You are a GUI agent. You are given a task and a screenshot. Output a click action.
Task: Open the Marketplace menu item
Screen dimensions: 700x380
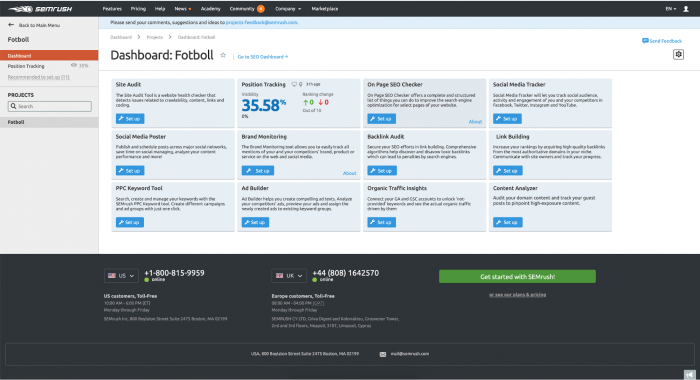pyautogui.click(x=325, y=9)
